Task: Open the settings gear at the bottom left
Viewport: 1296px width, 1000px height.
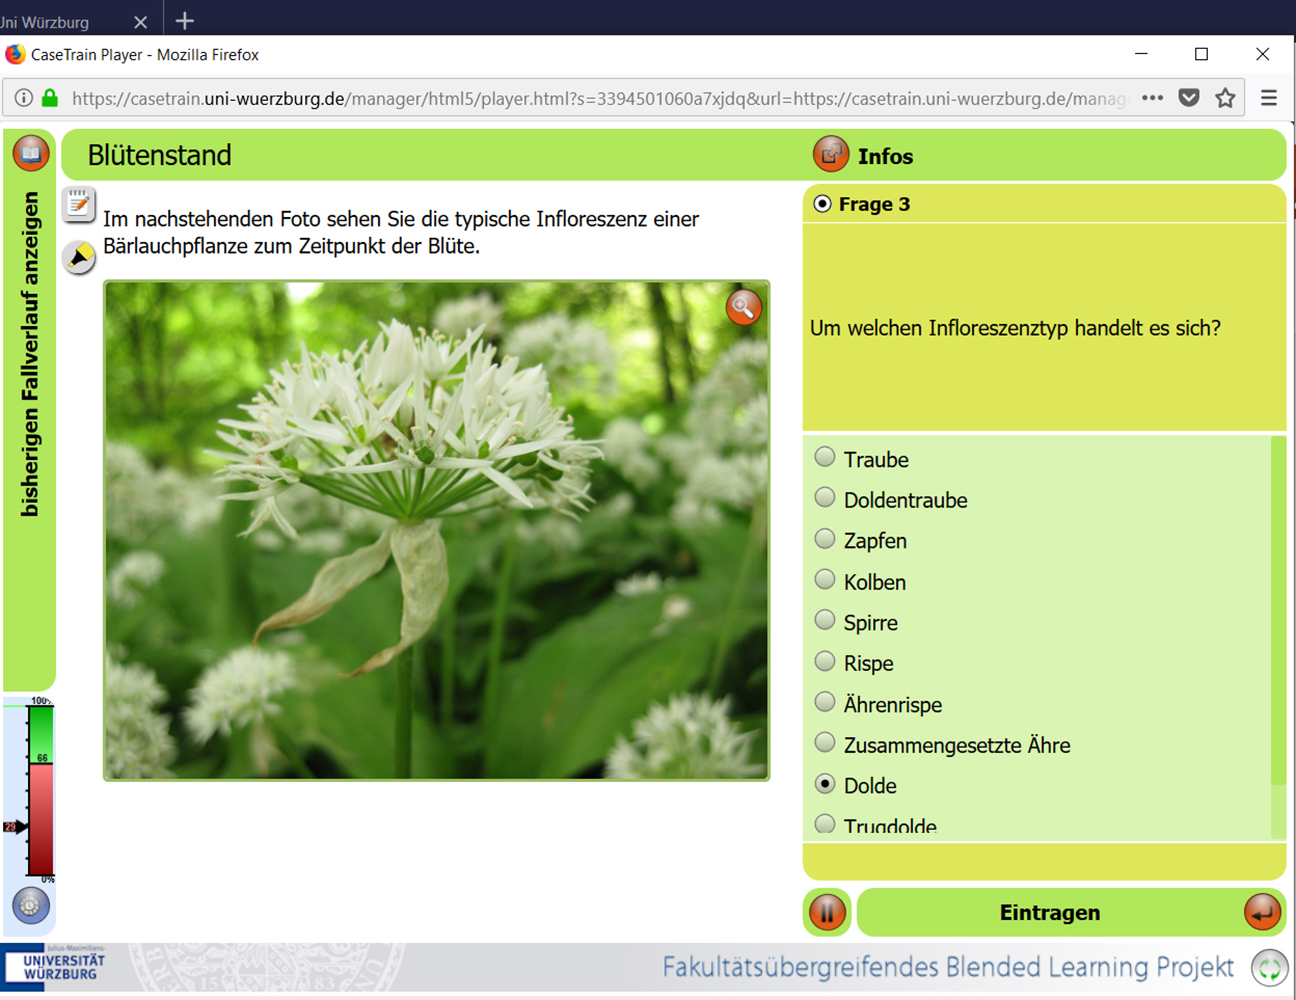Action: coord(31,905)
